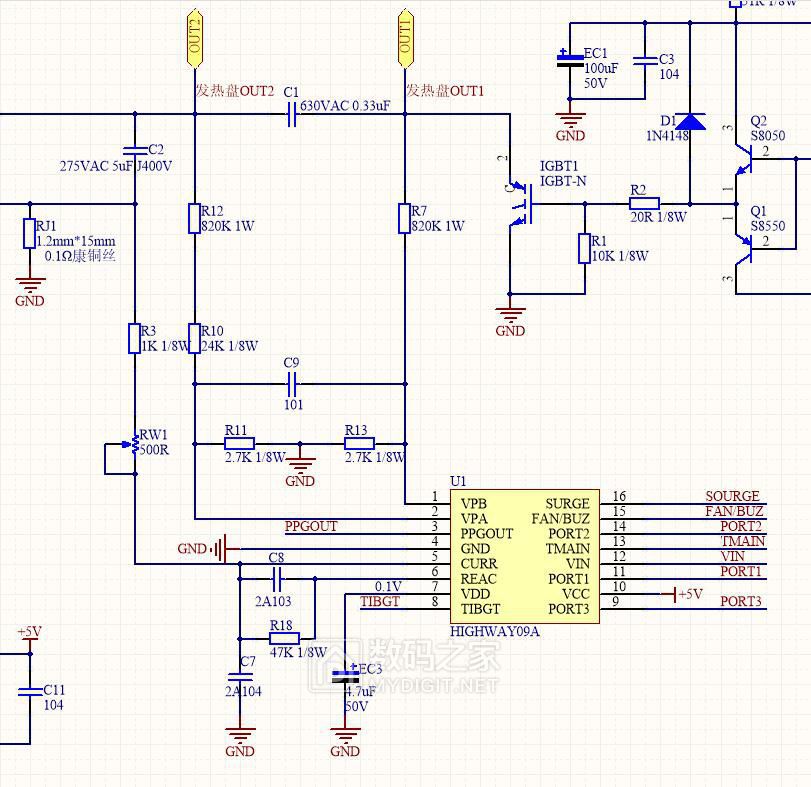Image resolution: width=811 pixels, height=787 pixels.
Task: Select the FAN/BUZ net label
Action: pos(734,511)
